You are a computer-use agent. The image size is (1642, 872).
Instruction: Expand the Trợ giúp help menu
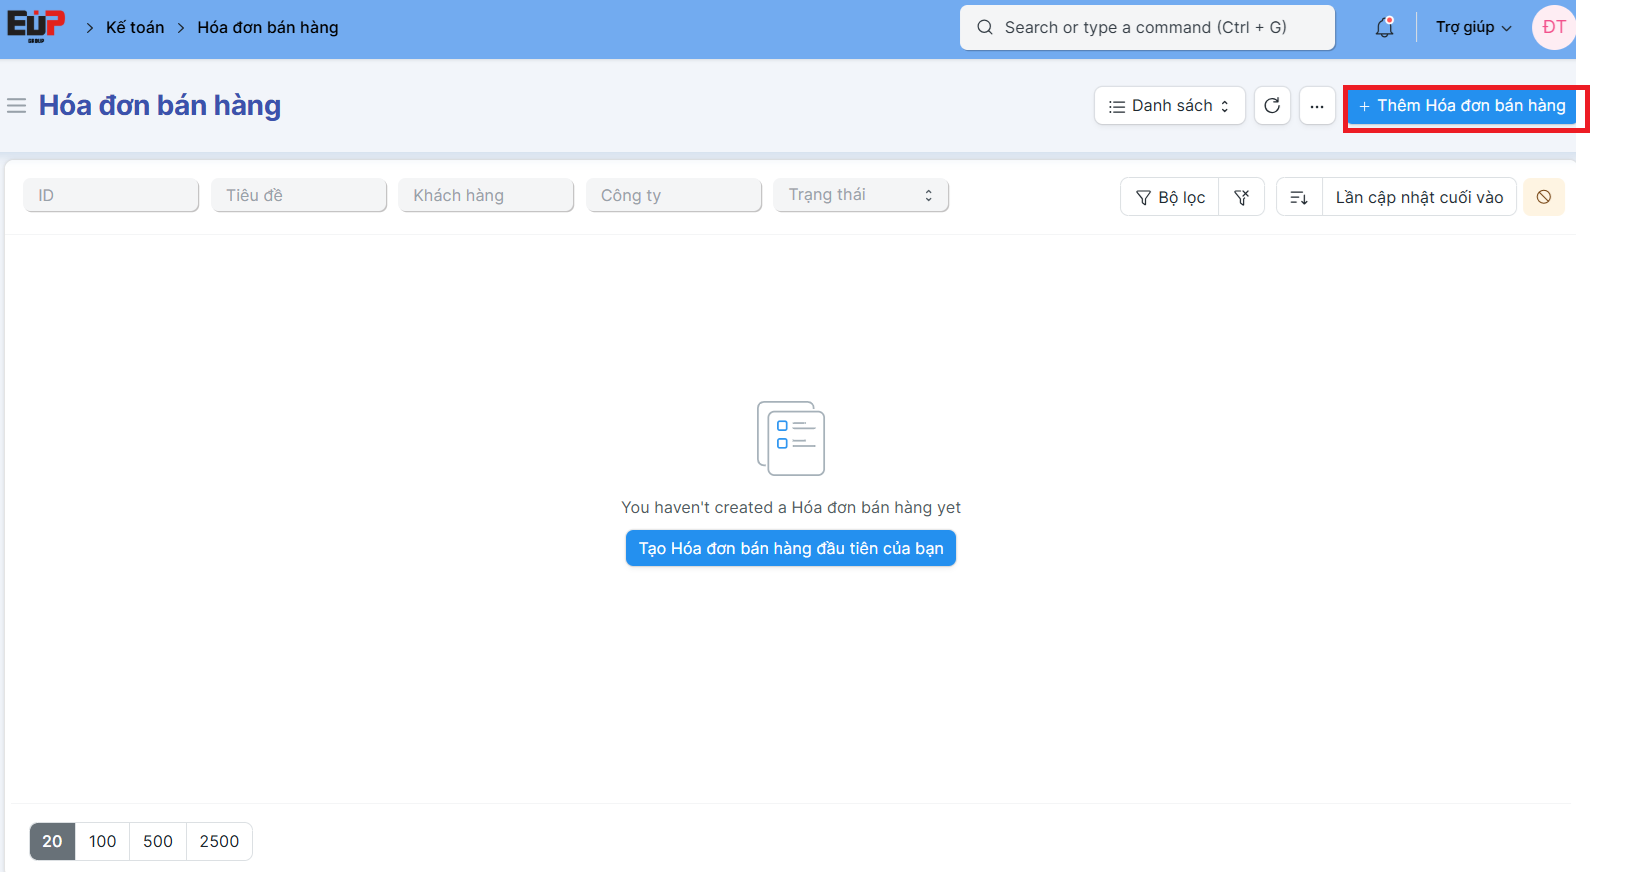[x=1473, y=28]
